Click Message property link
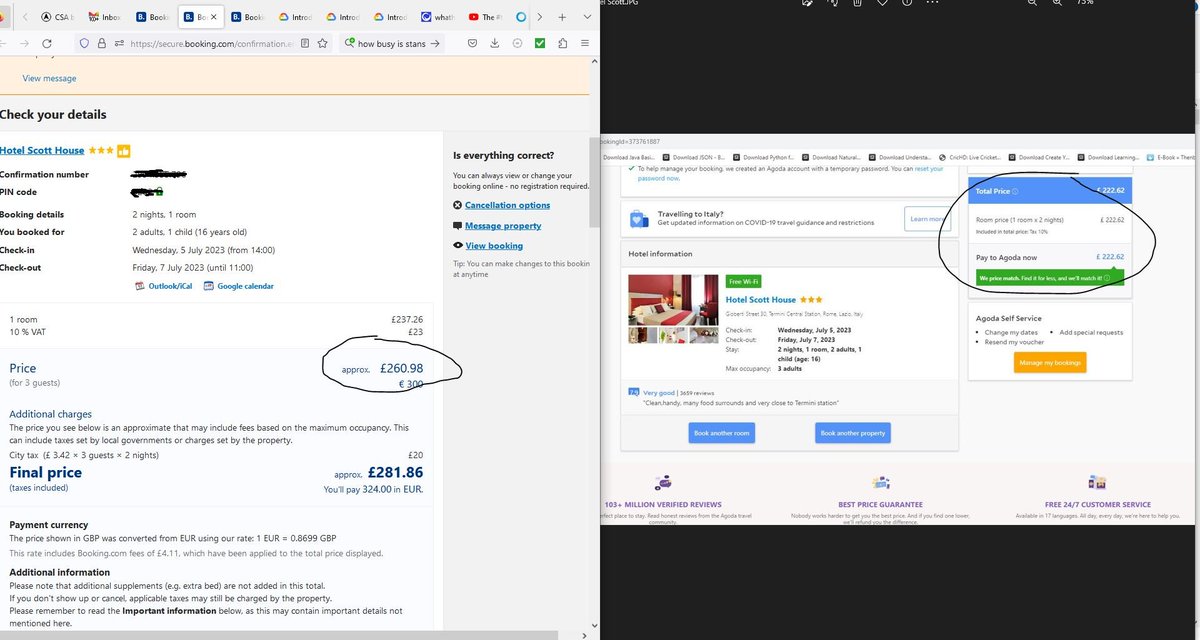 pos(503,226)
